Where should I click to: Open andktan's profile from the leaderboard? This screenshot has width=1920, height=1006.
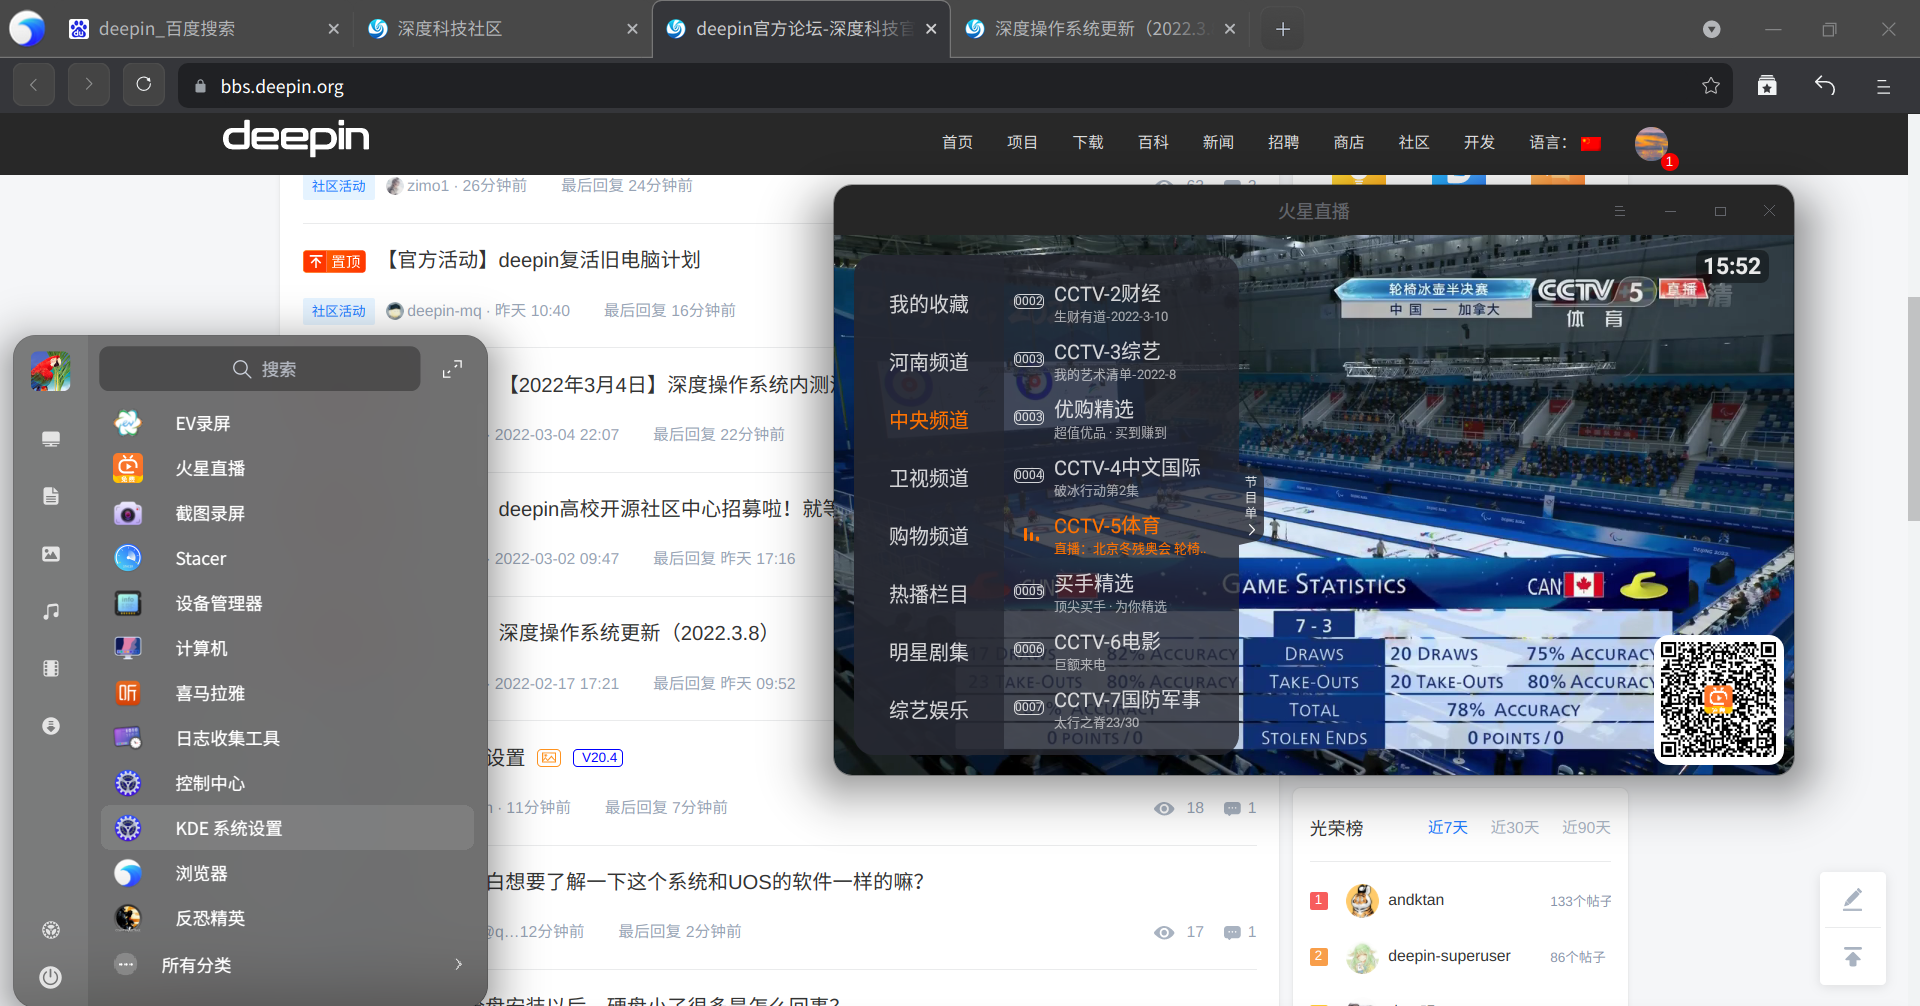point(1415,899)
